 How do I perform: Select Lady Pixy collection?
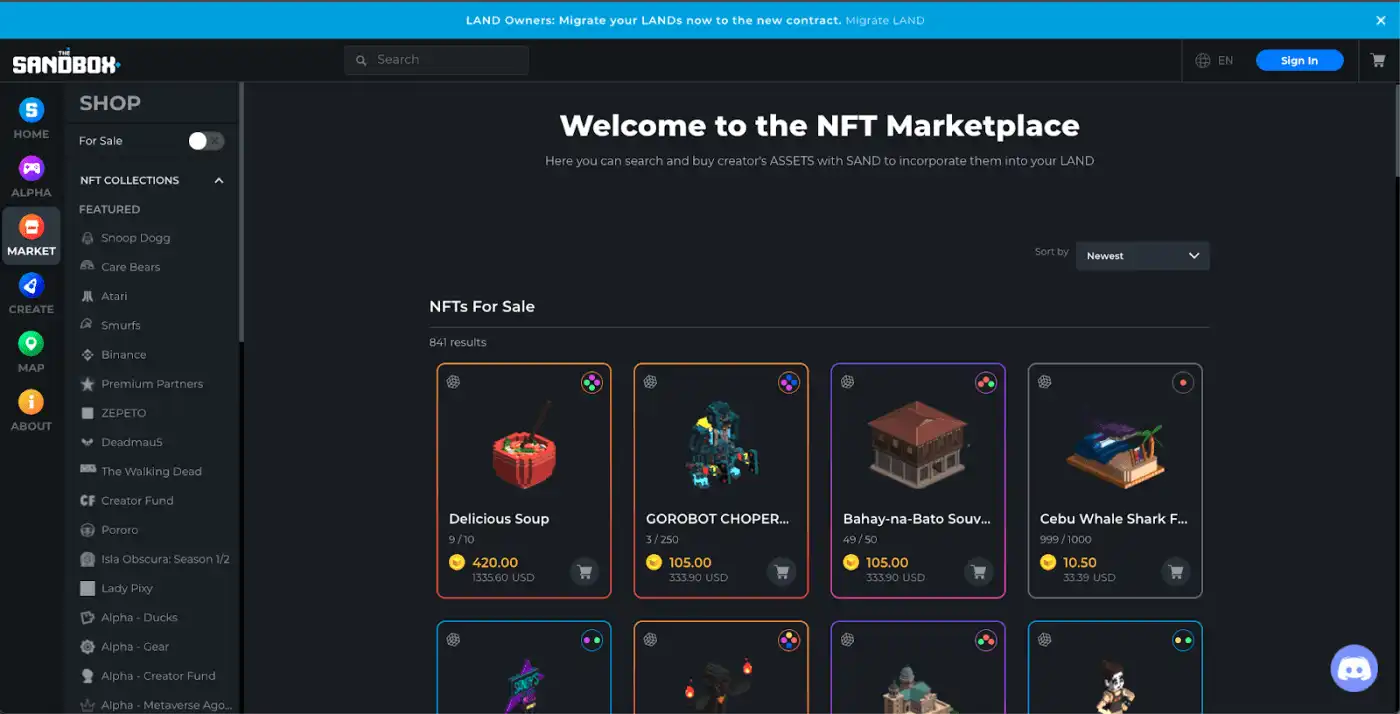click(126, 588)
